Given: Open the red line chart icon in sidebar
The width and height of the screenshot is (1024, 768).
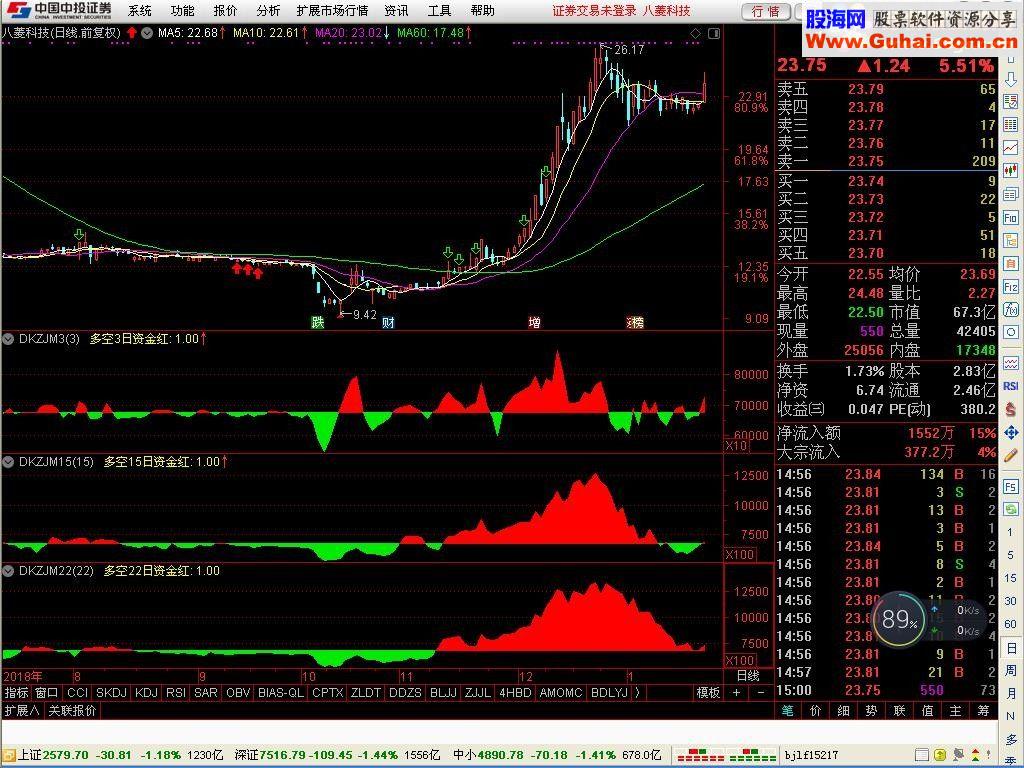Looking at the screenshot, I should [x=1011, y=148].
